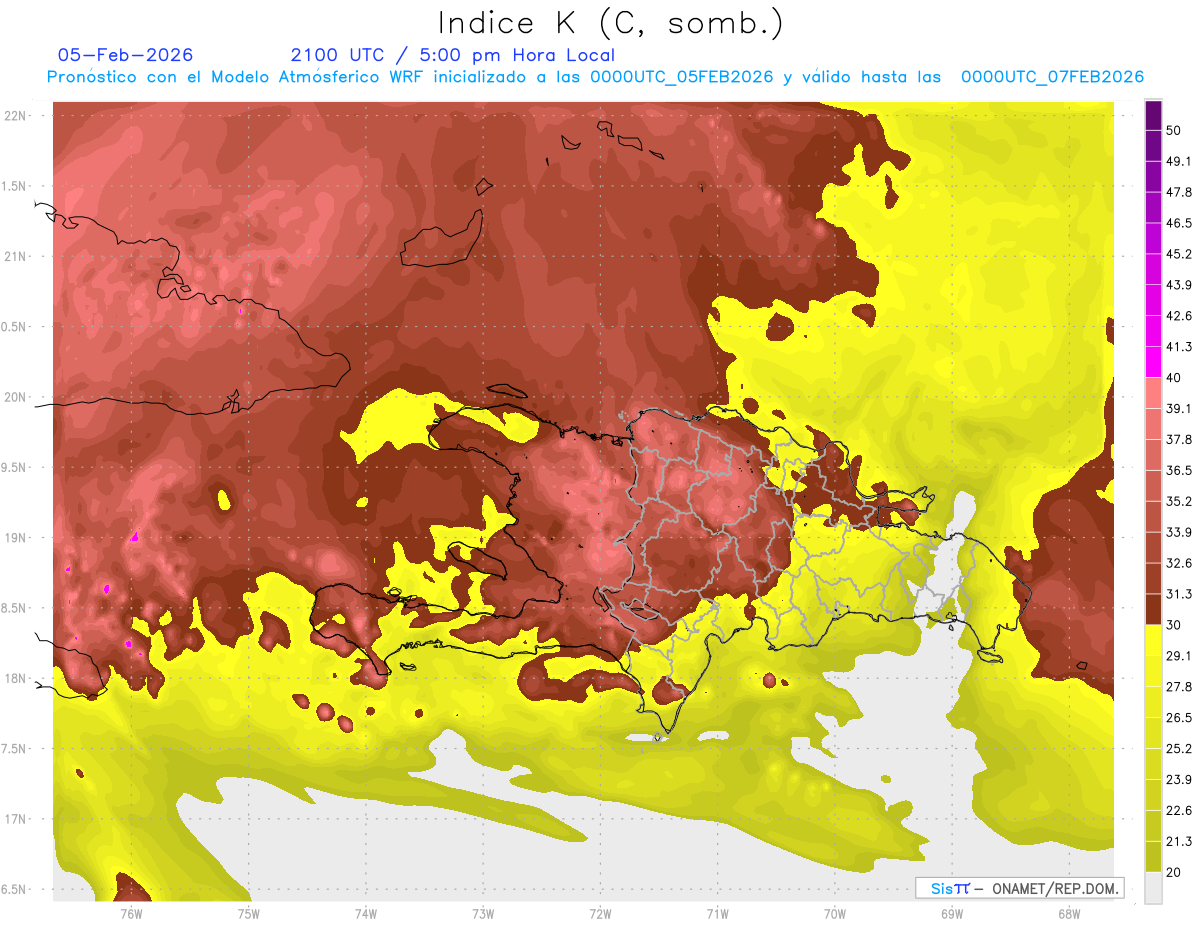Click the "41.3" color scale value
This screenshot has width=1200, height=927.
1178,347
